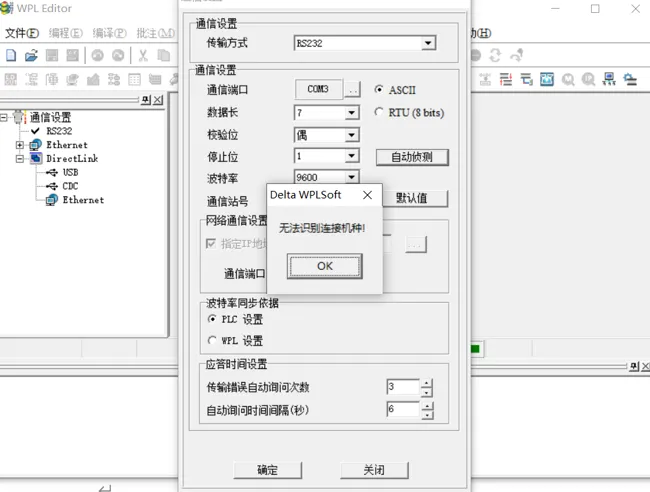This screenshot has width=650, height=492.
Task: Click the gear with lines settings icon
Action: point(630,79)
